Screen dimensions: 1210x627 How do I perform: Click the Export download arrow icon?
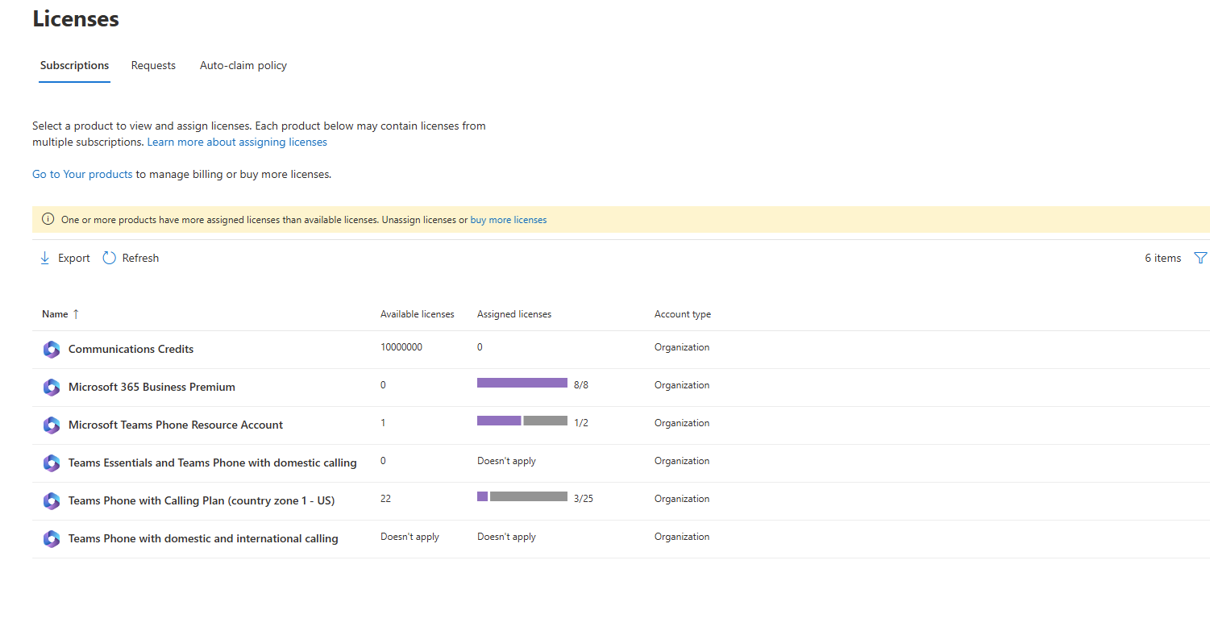pyautogui.click(x=45, y=258)
